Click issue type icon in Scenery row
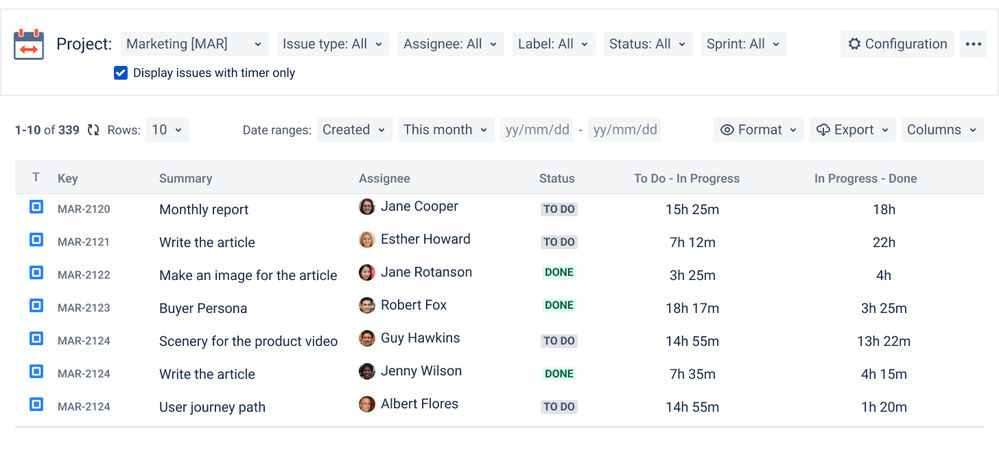The height and width of the screenshot is (464, 999). [x=36, y=338]
